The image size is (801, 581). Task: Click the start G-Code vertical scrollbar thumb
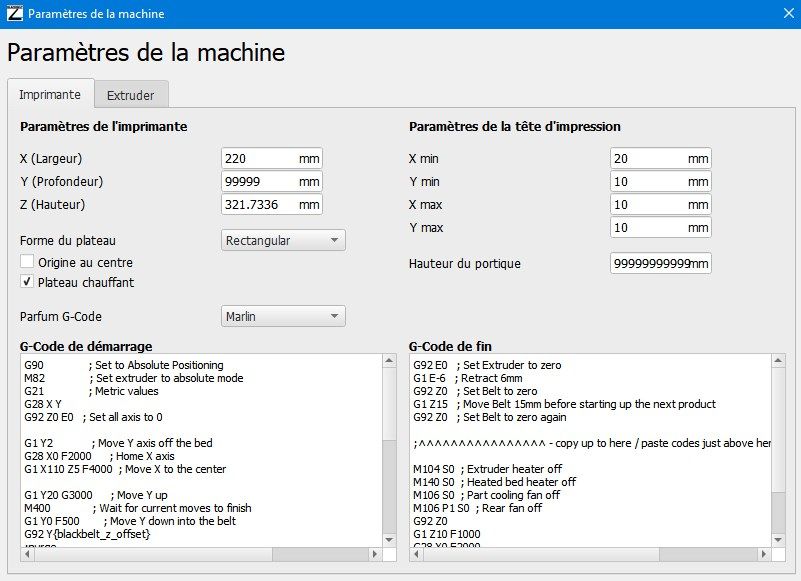coord(389,404)
